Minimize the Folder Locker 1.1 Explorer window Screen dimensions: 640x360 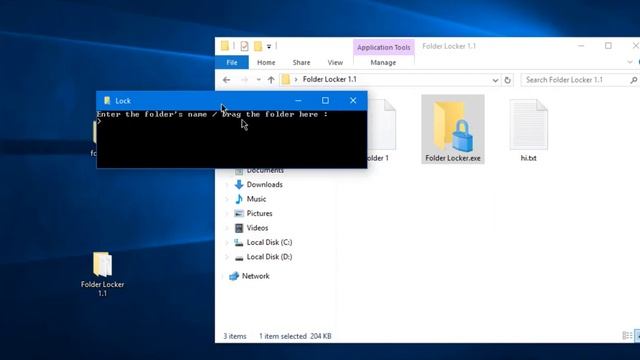(x=581, y=46)
